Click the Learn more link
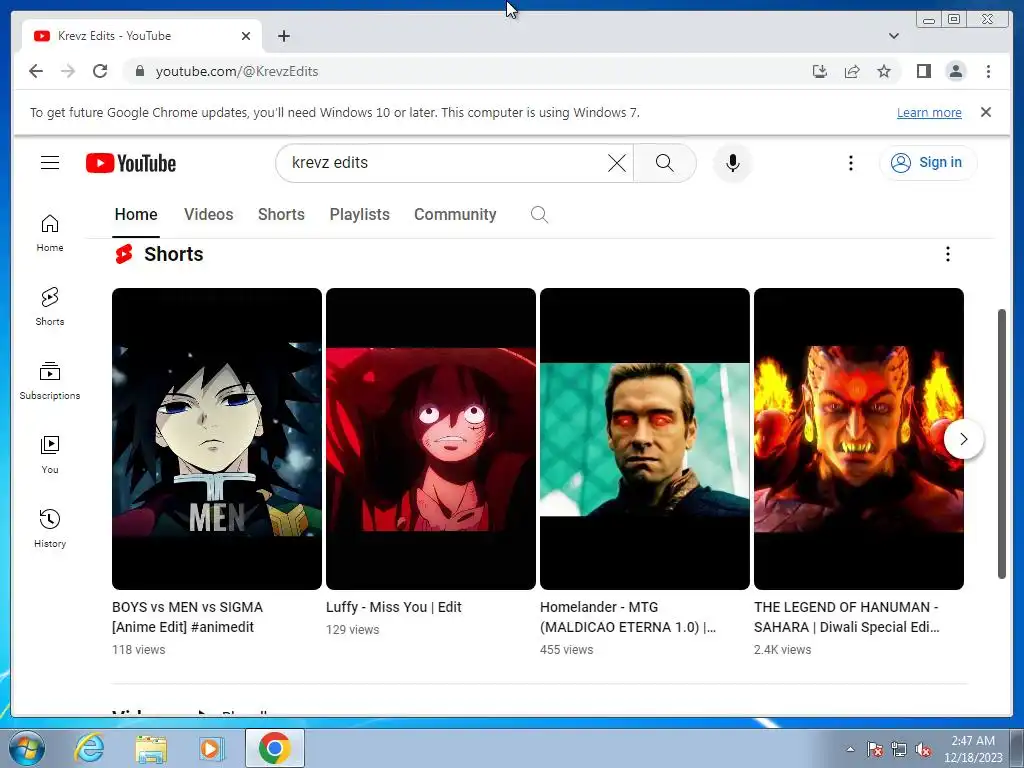1024x768 pixels. coord(929,112)
